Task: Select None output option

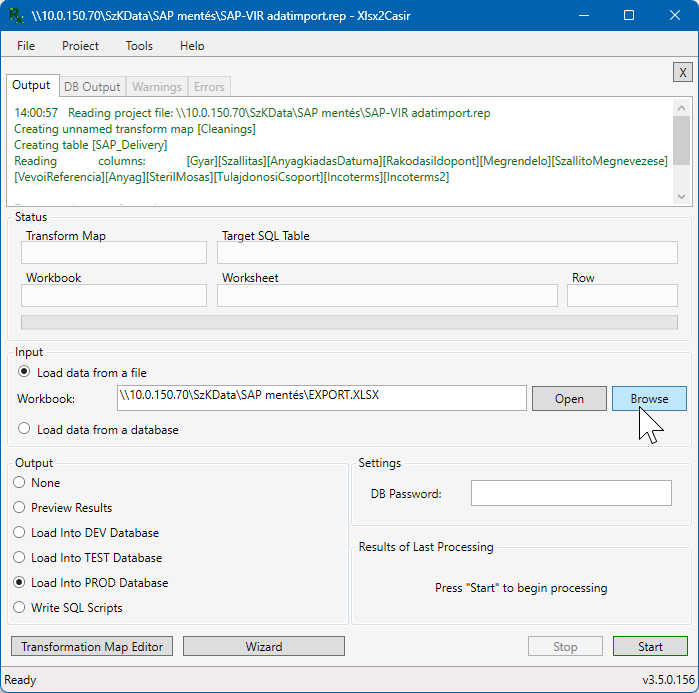Action: coord(37,483)
